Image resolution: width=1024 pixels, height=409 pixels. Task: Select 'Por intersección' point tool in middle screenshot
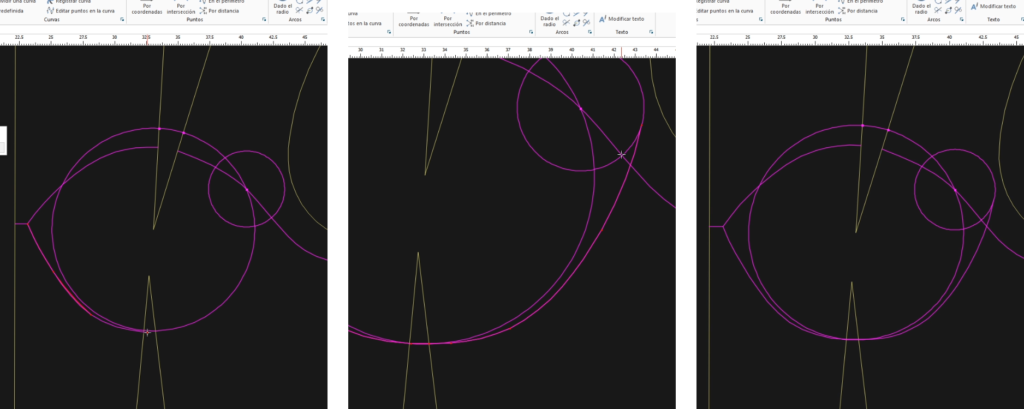point(447,20)
